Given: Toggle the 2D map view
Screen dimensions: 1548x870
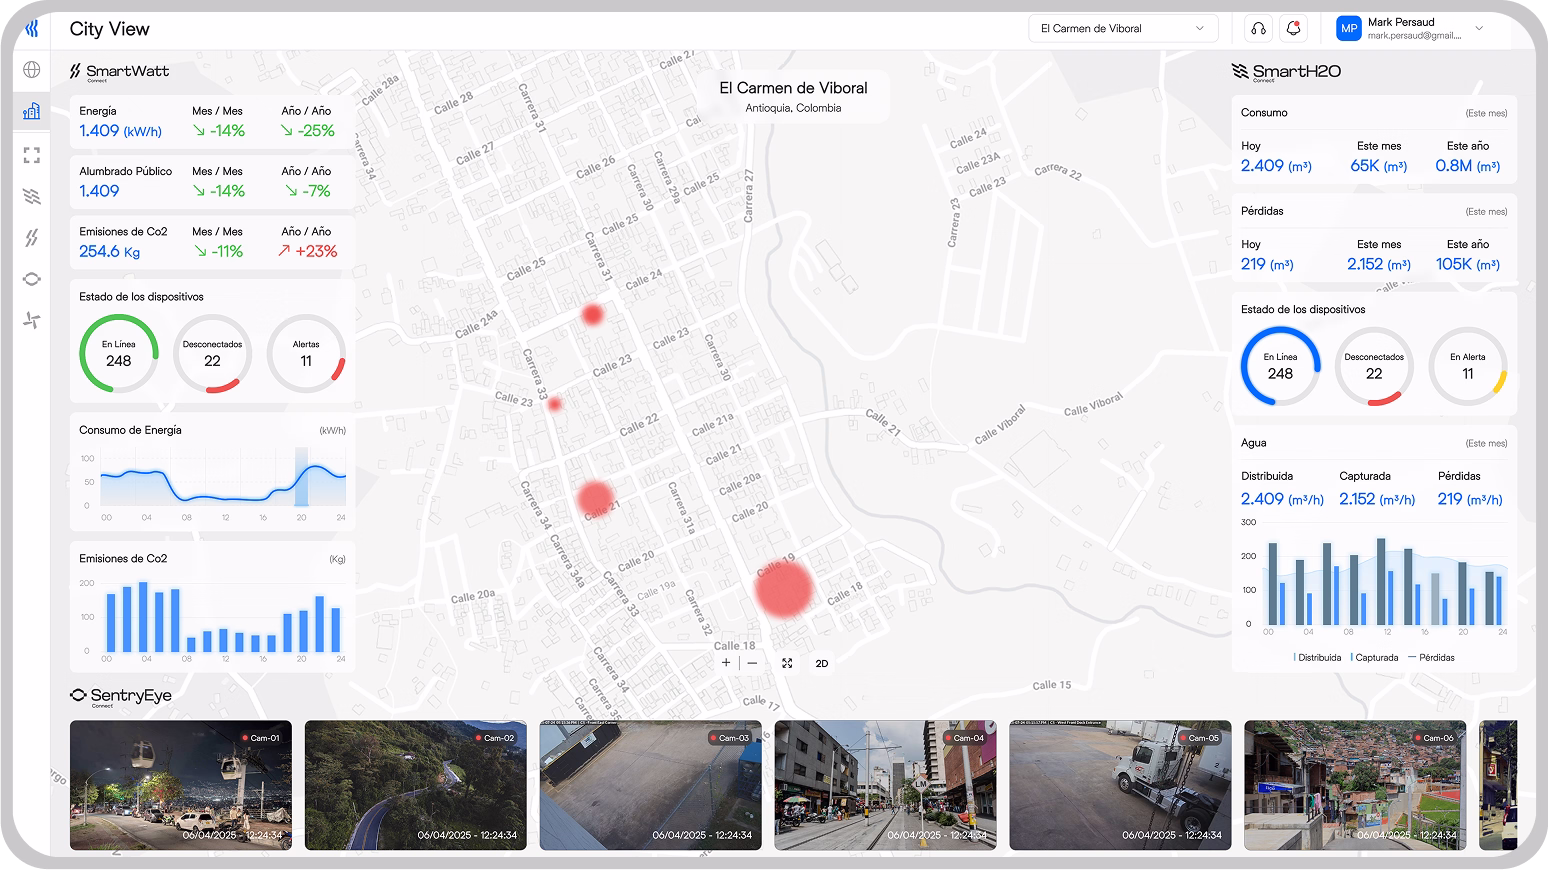Looking at the screenshot, I should coord(822,663).
